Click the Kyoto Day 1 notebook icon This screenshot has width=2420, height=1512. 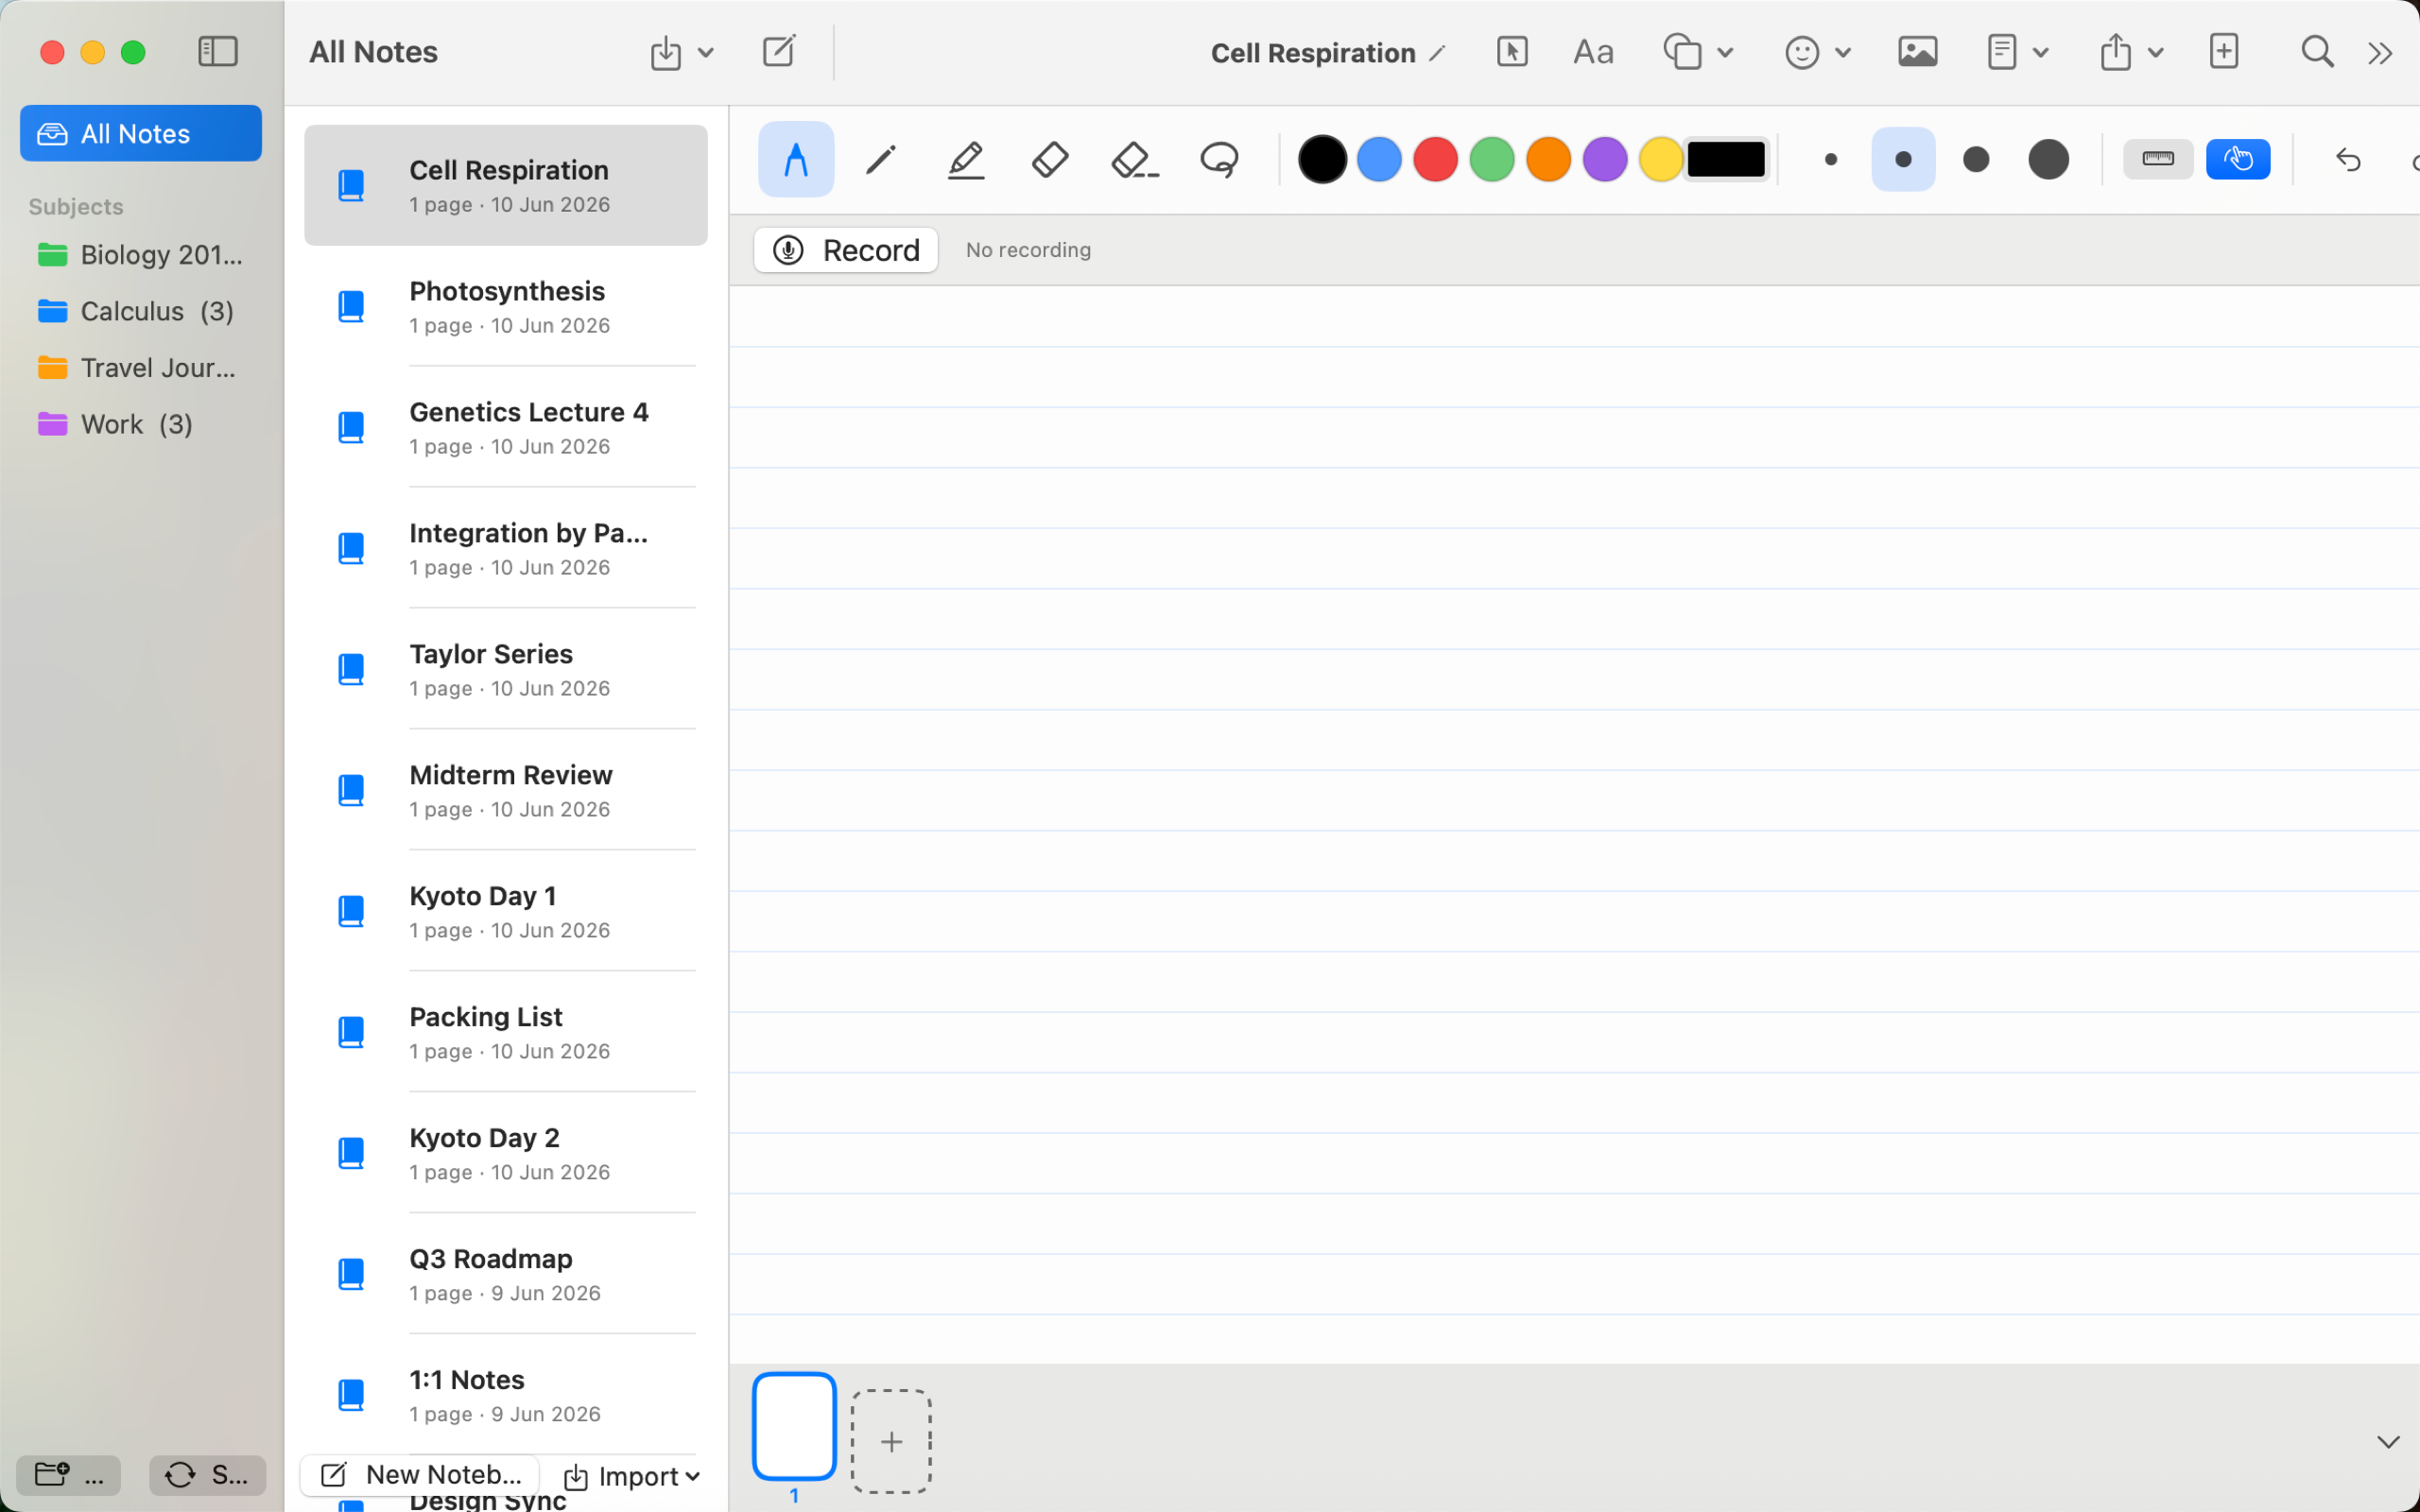click(351, 911)
